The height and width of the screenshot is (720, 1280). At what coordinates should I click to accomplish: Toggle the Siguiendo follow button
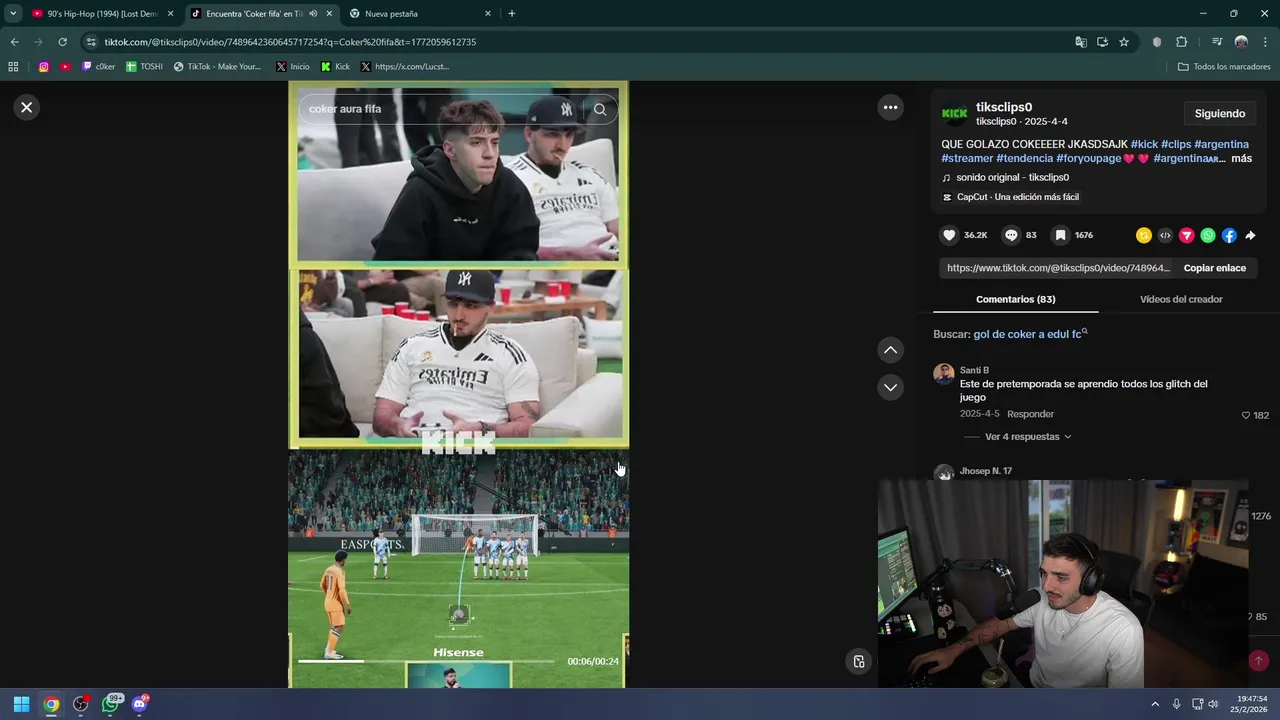click(1219, 113)
